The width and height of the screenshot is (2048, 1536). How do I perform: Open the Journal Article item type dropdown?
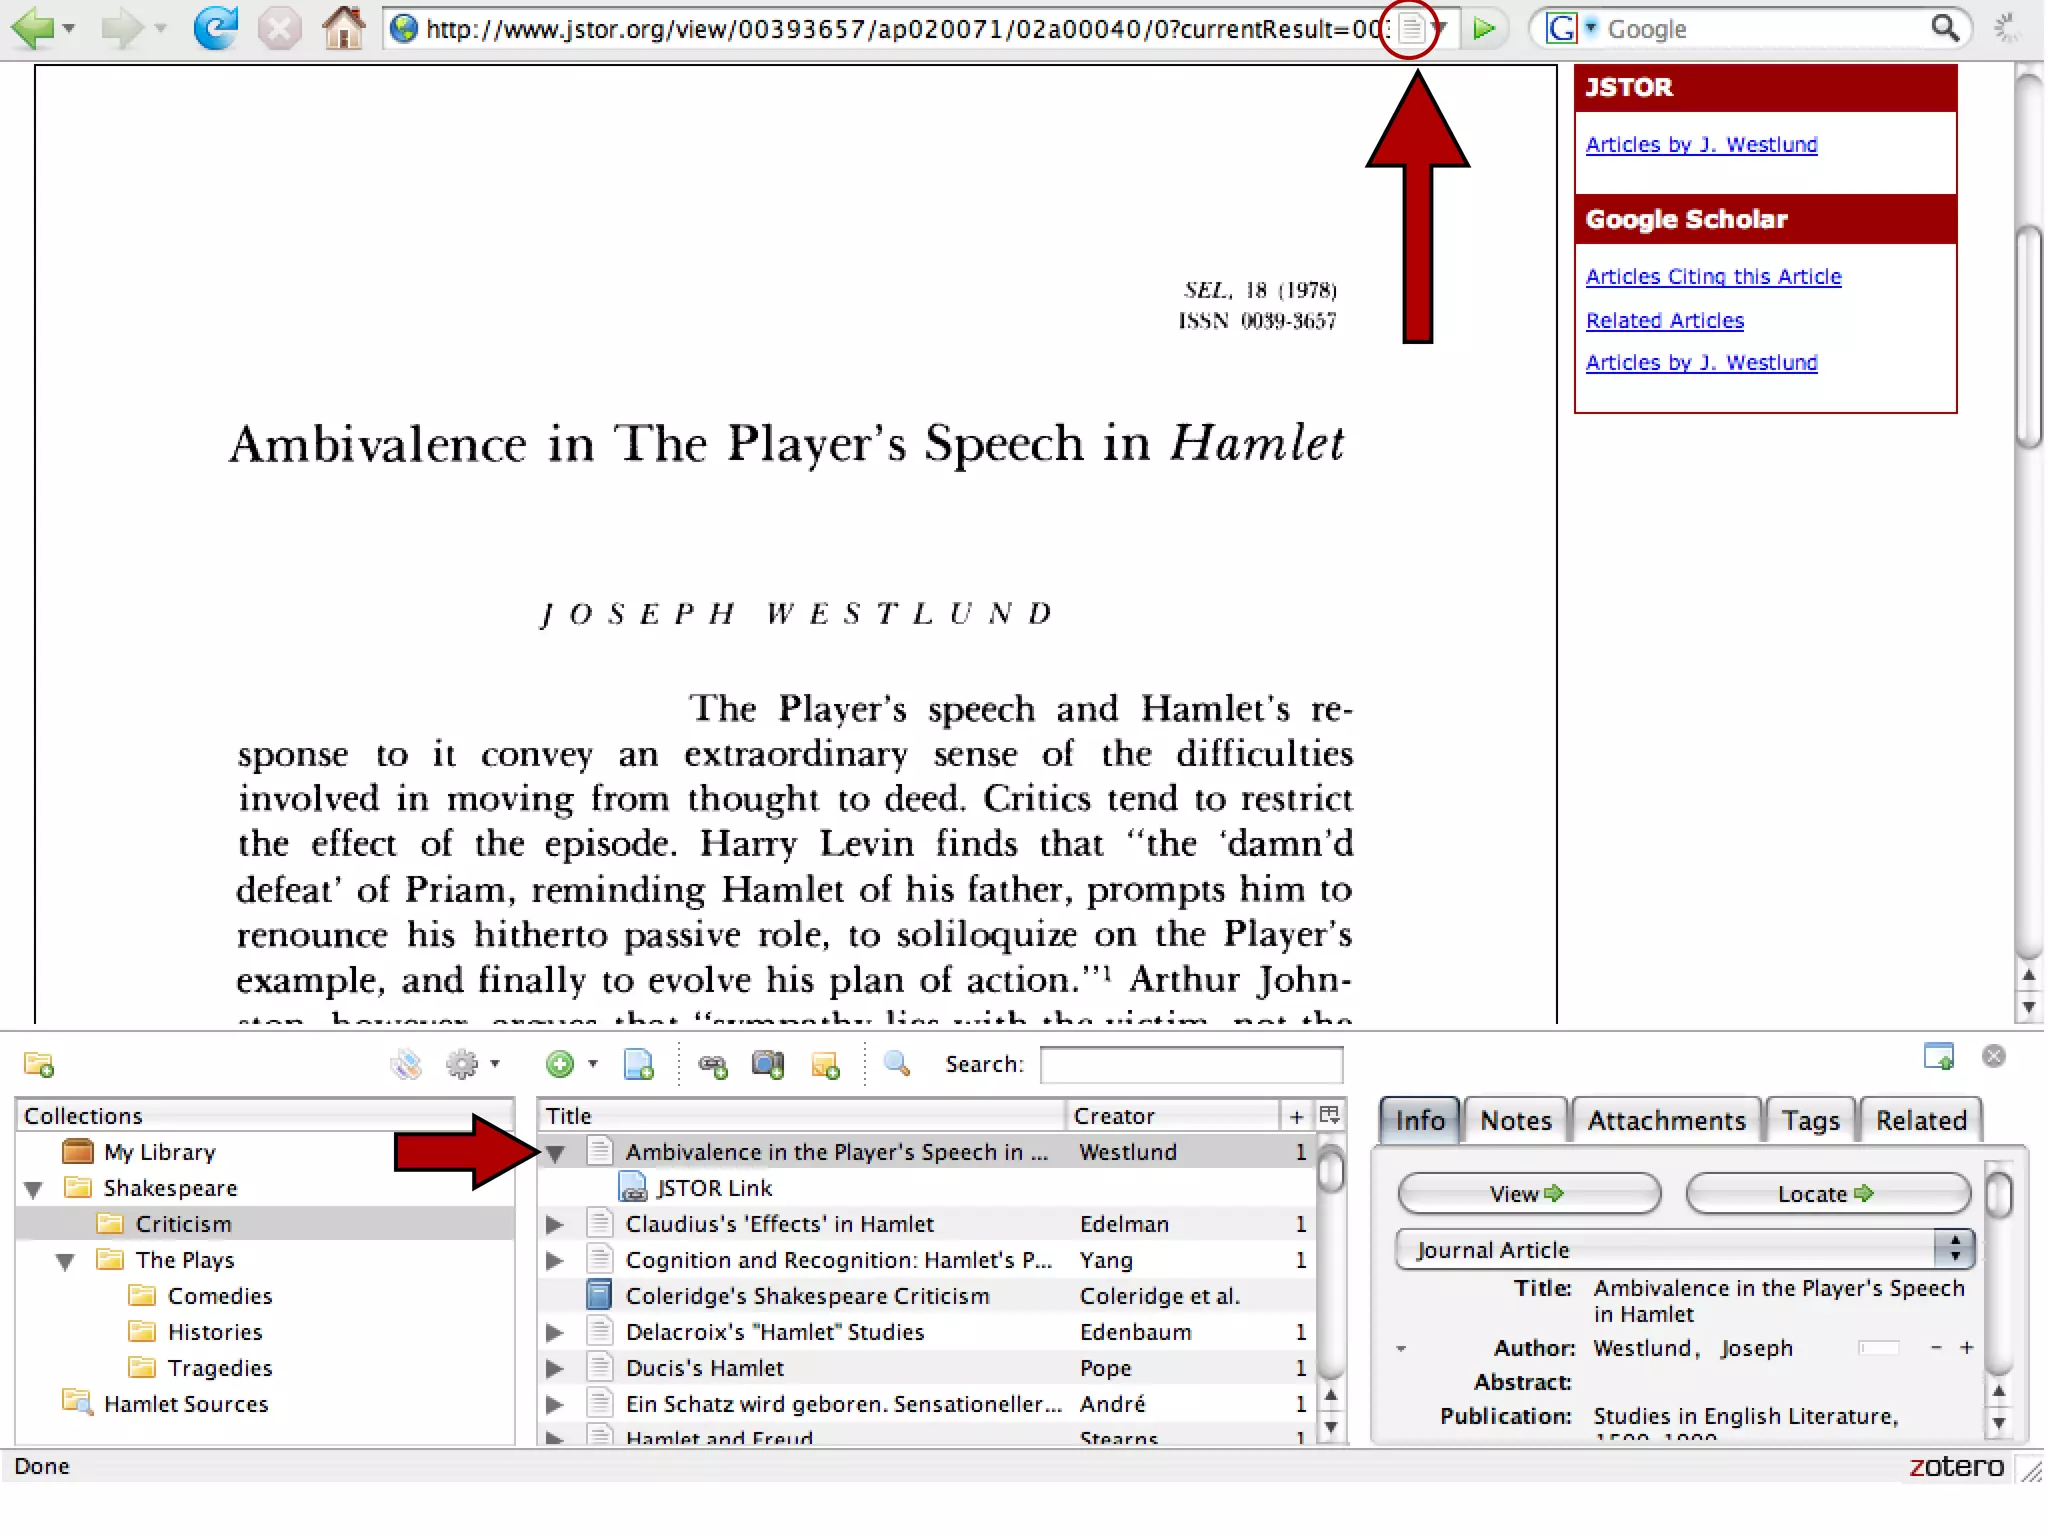[x=1685, y=1250]
